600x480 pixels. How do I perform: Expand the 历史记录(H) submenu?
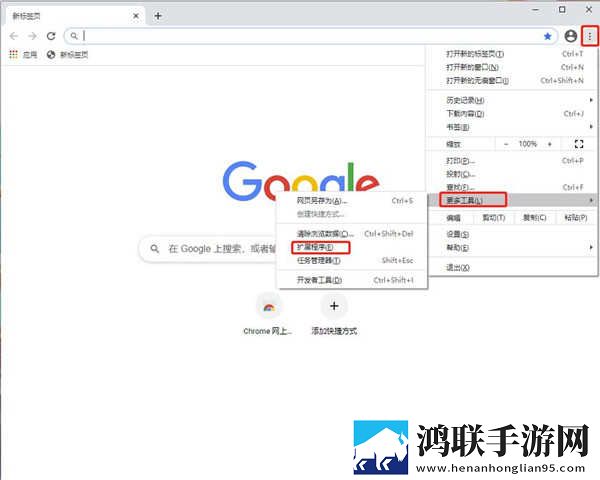512,100
